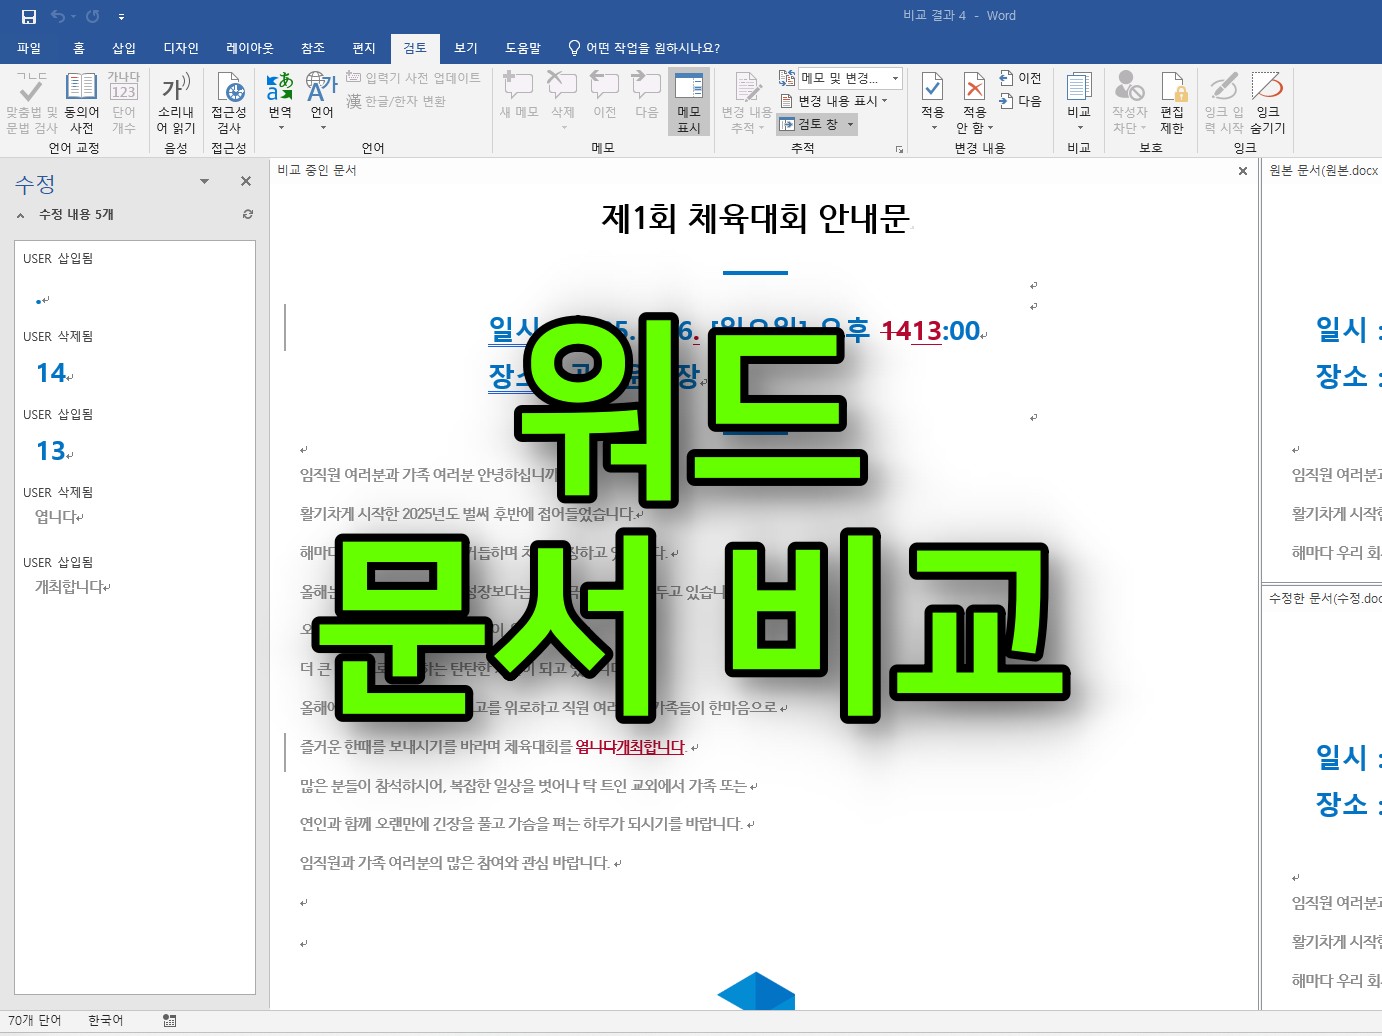Screen dimensions: 1382x1036
Task: Expand the 변경 내용 표시 show markup menu
Action: point(840,100)
